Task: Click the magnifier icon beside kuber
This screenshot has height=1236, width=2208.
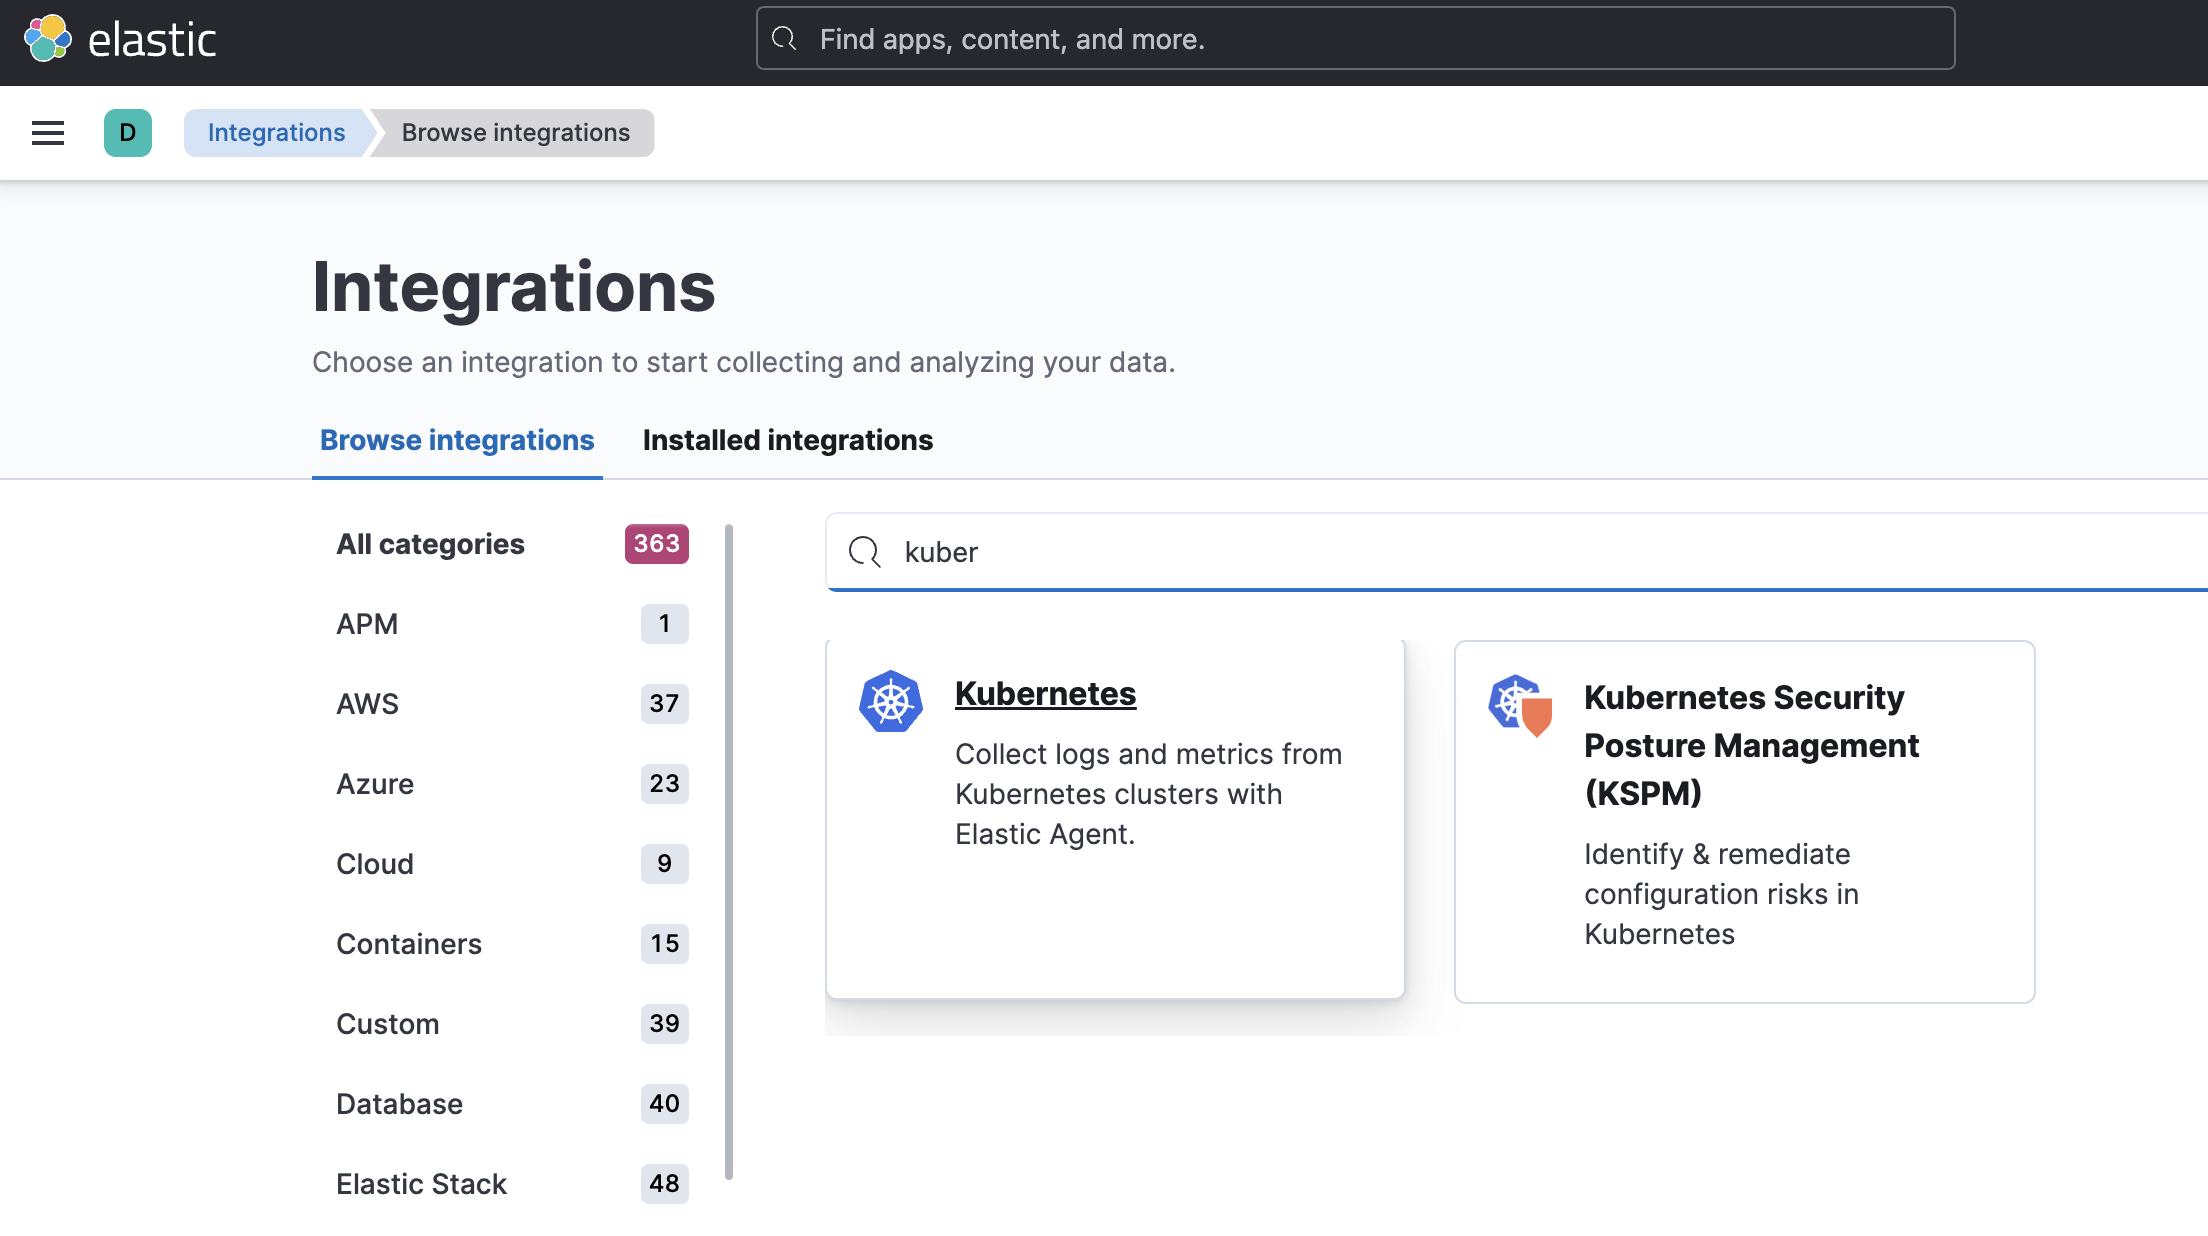Action: pos(864,552)
